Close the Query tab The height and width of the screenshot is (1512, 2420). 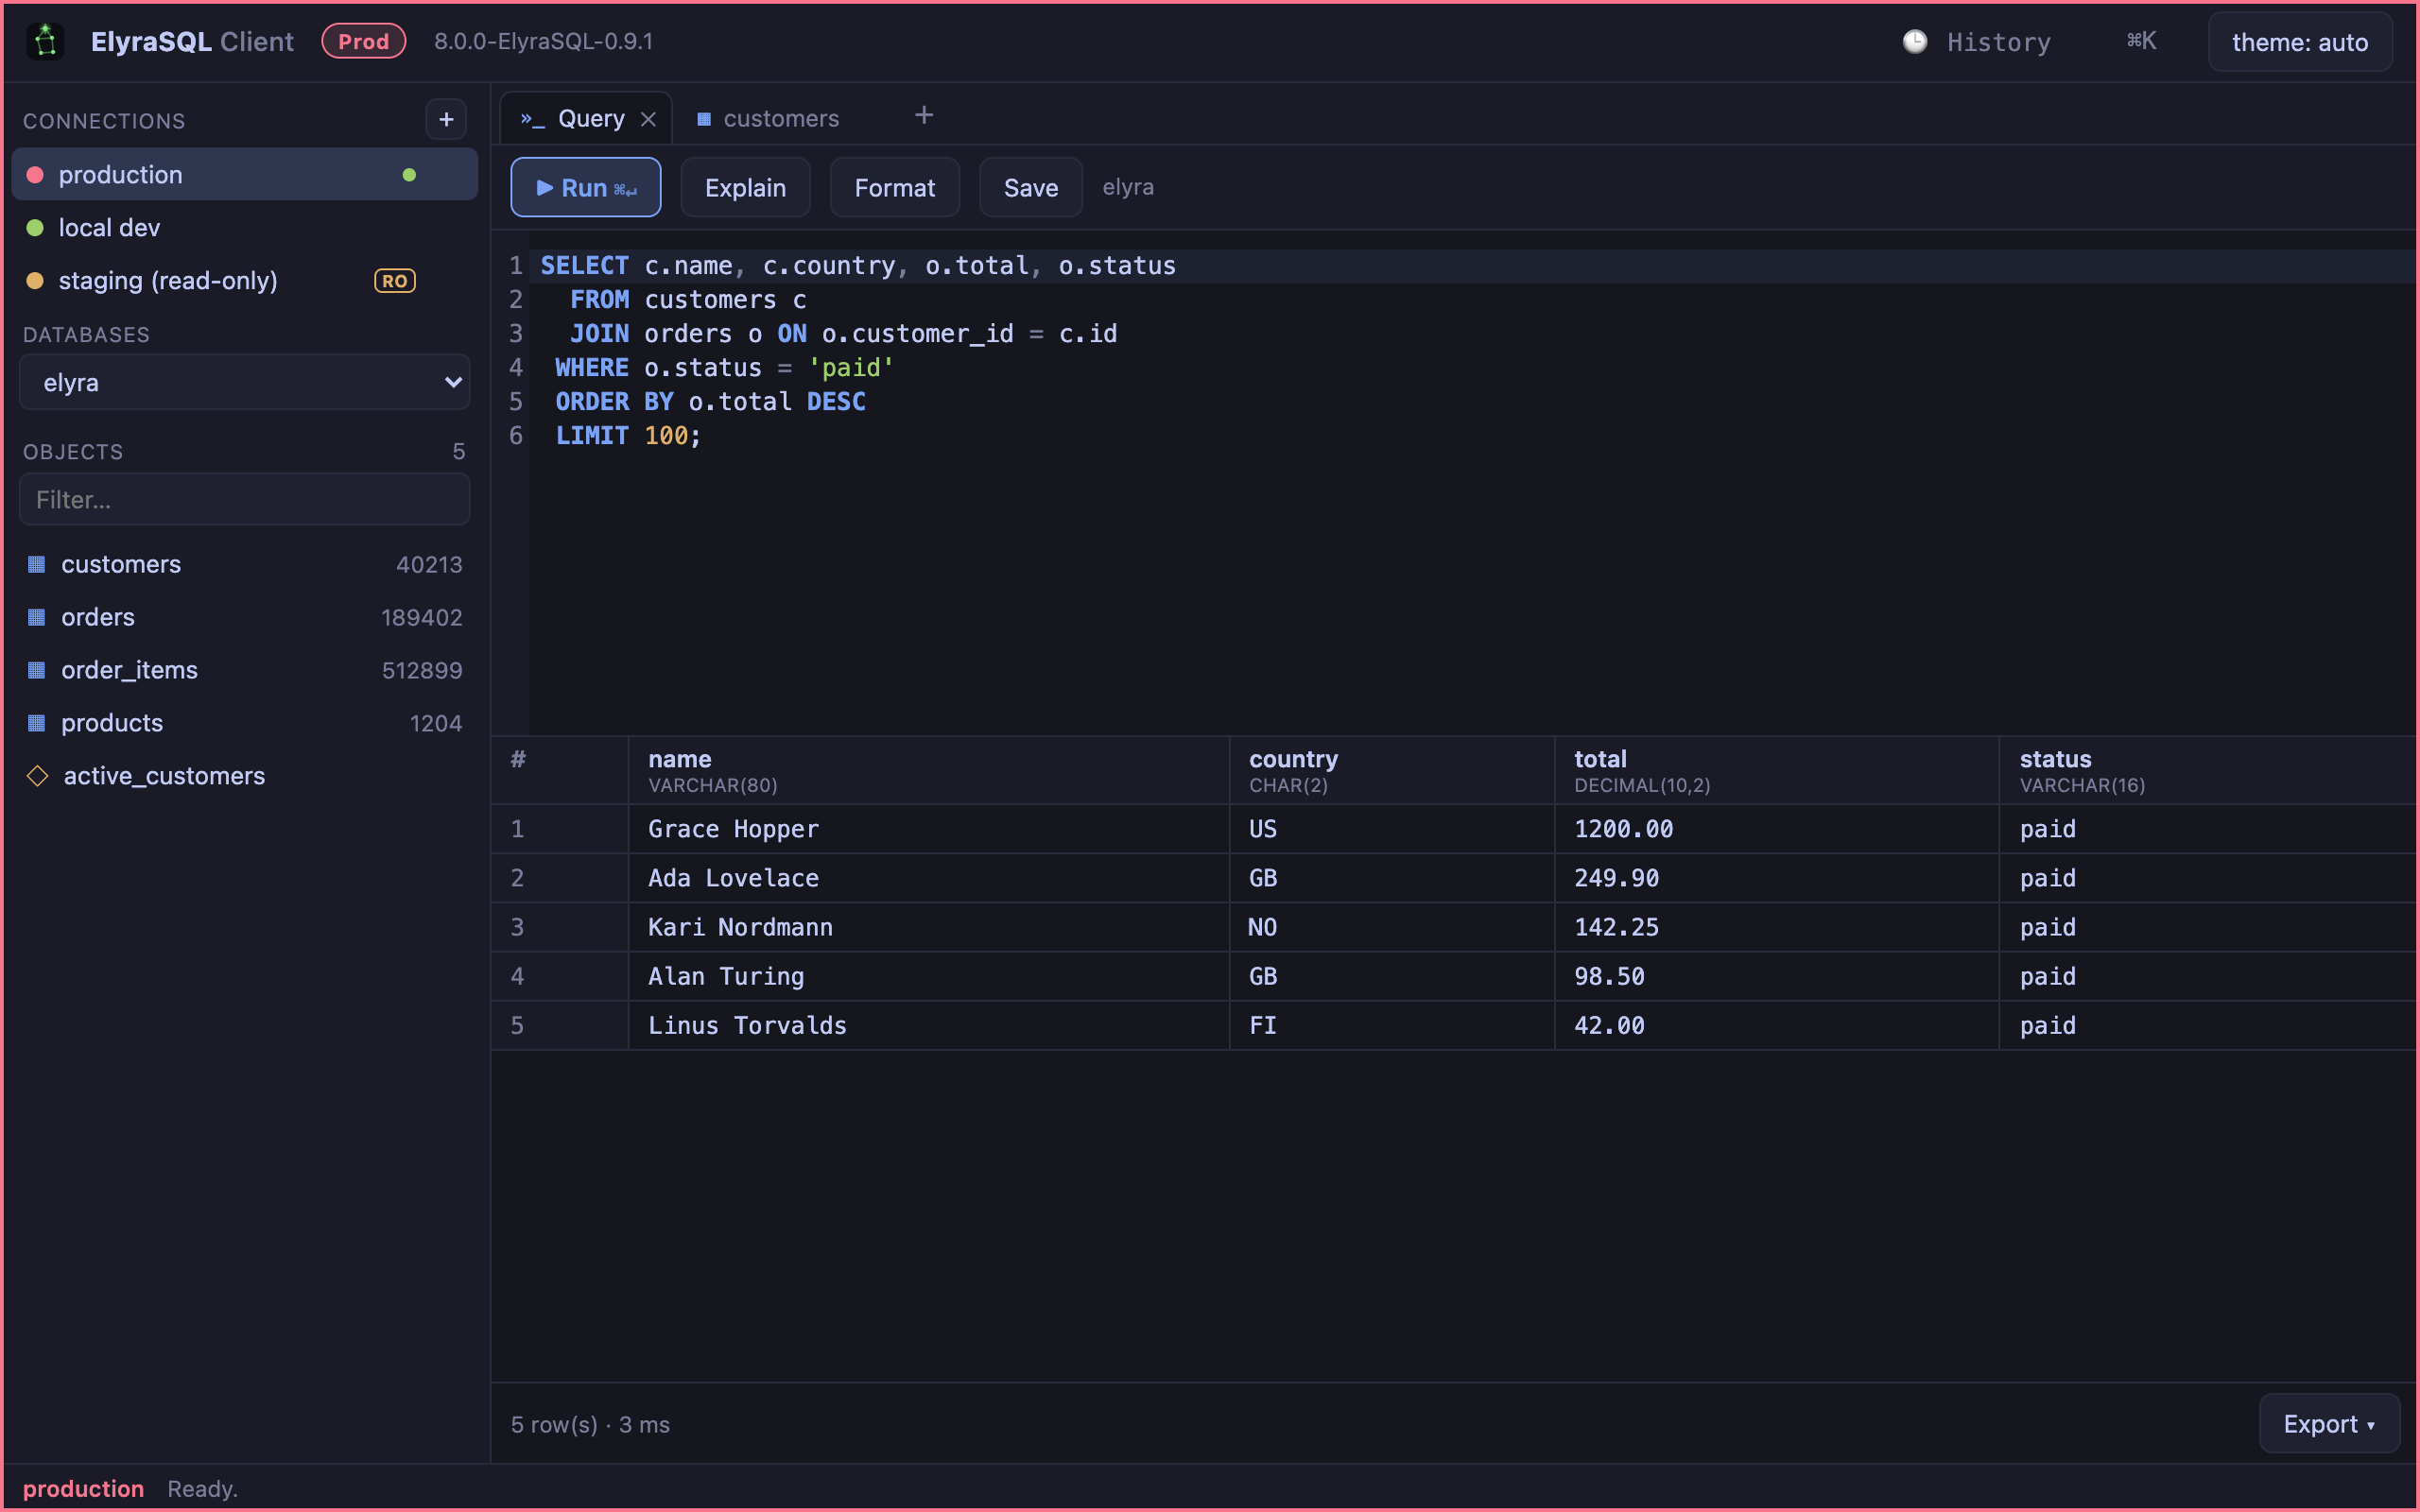pyautogui.click(x=648, y=119)
